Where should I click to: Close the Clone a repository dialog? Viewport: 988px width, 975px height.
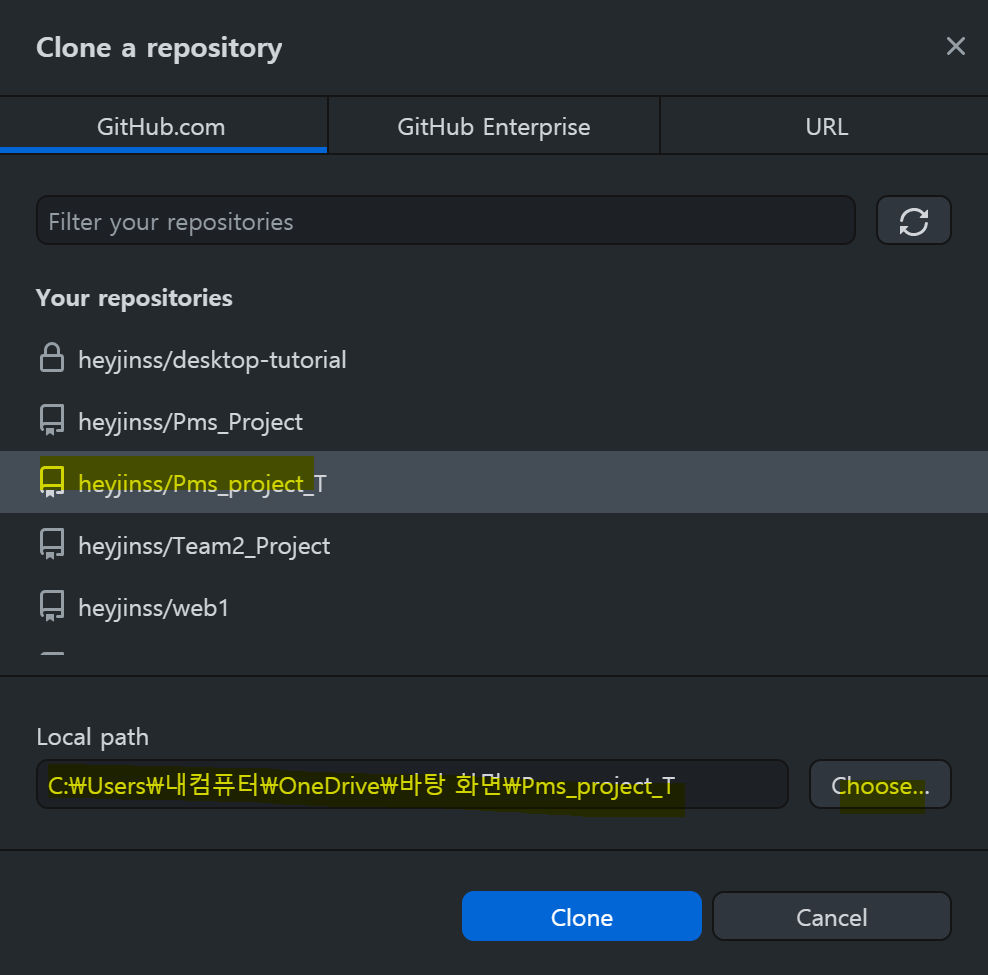coord(955,46)
